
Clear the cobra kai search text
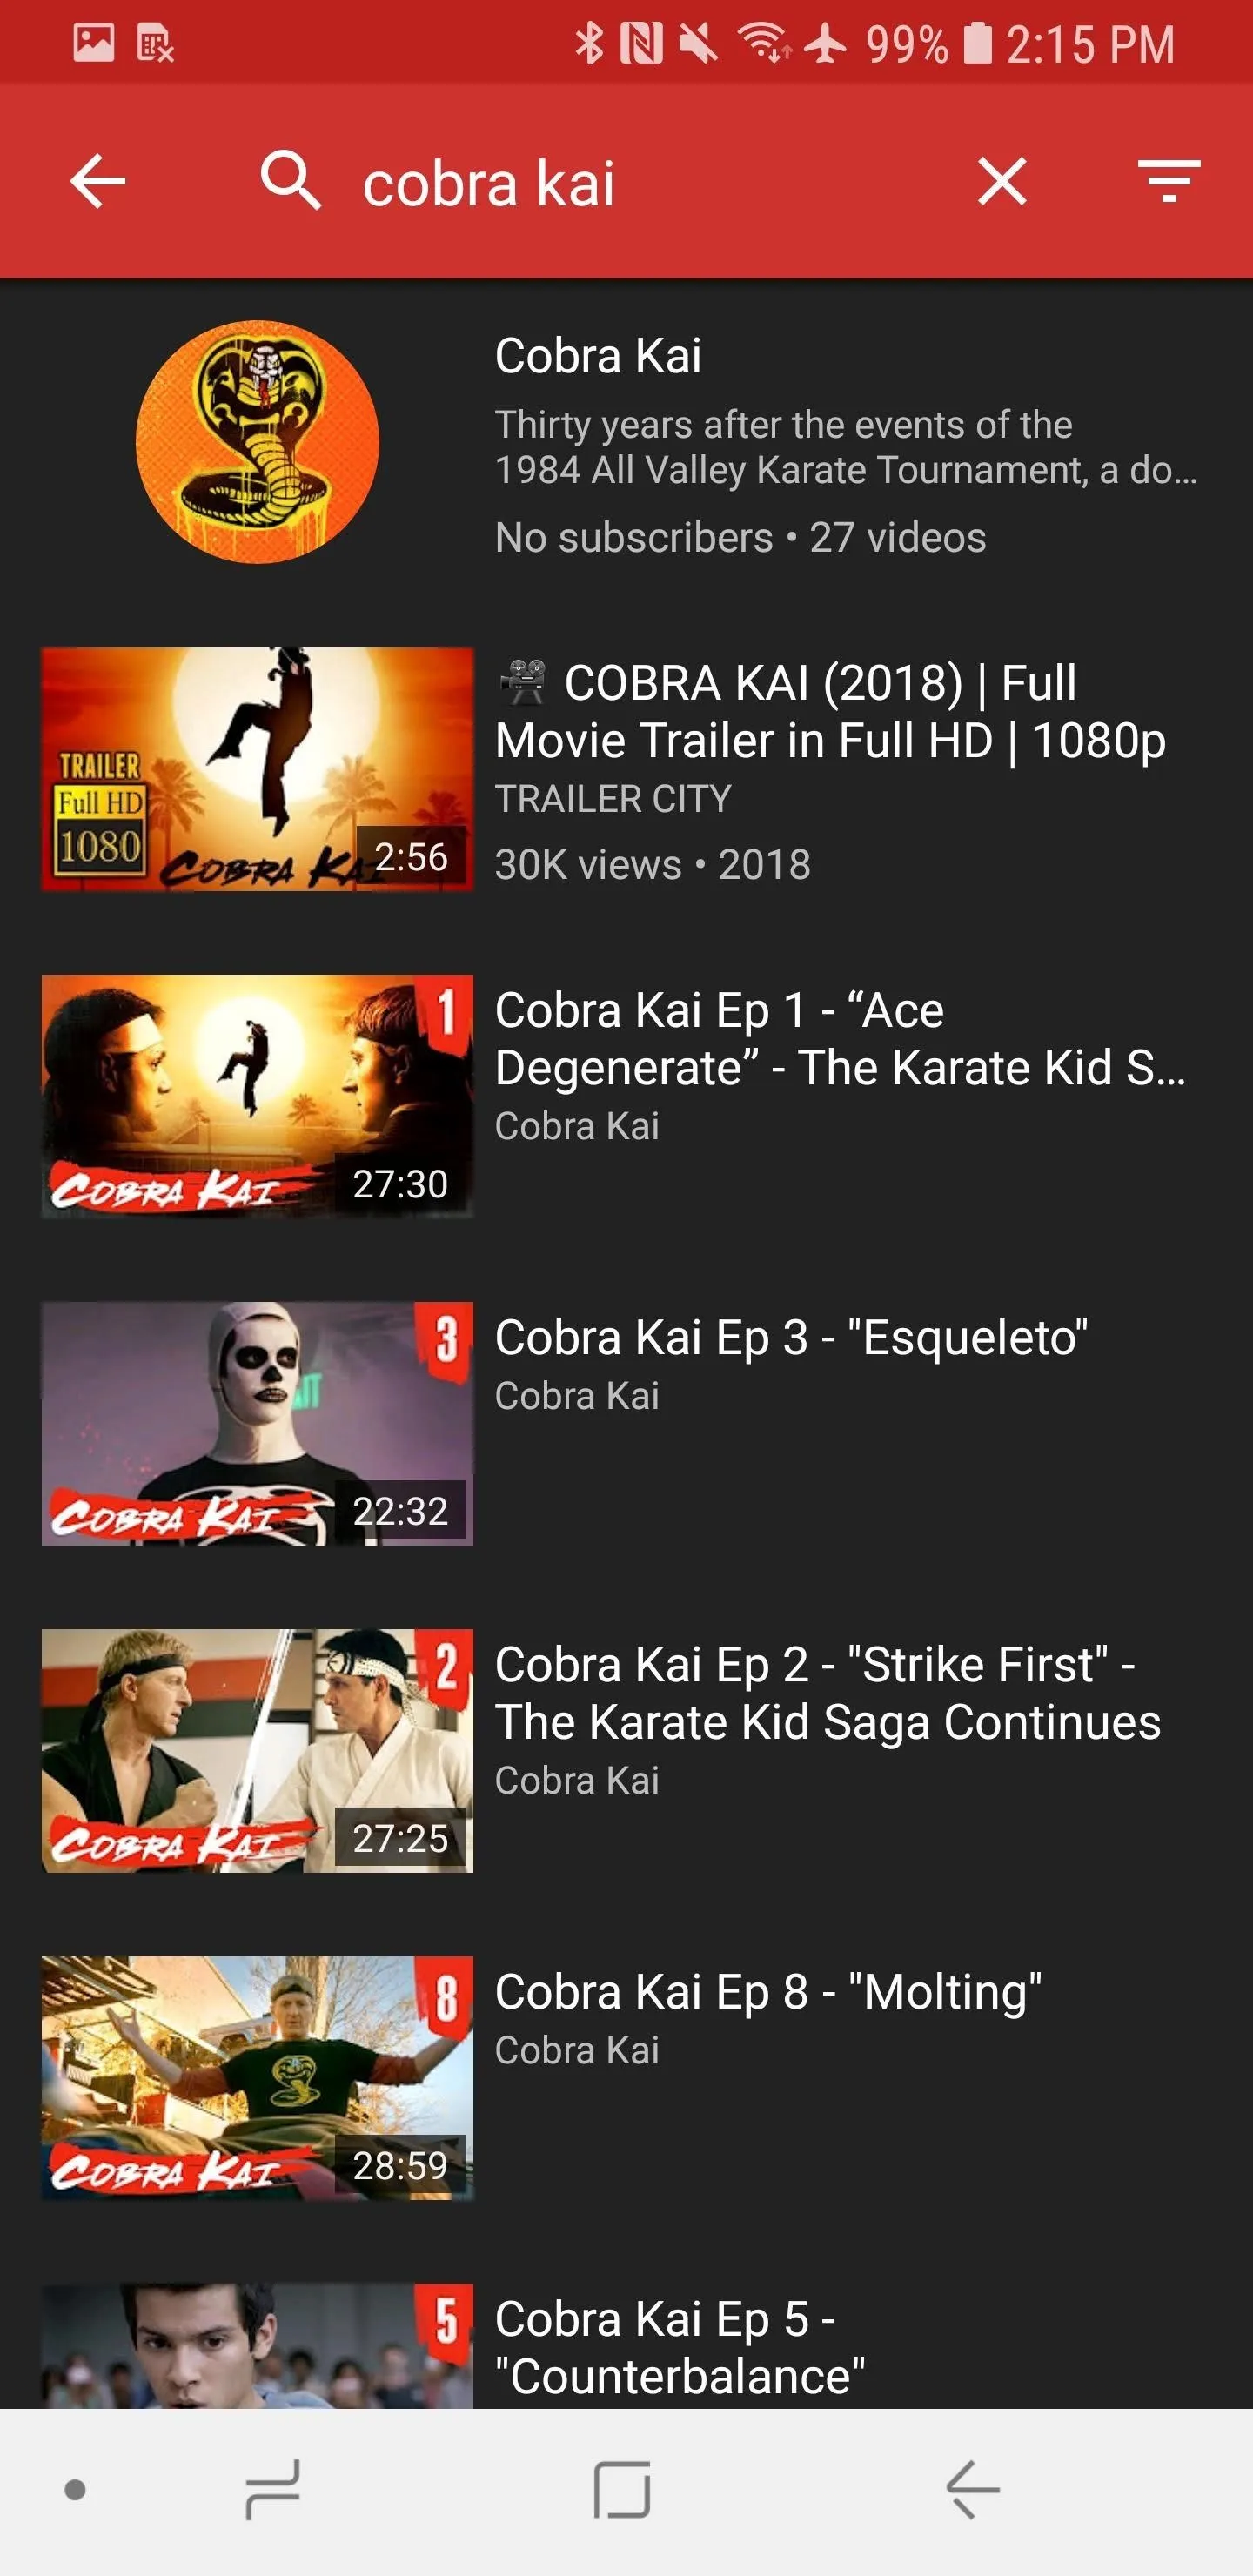click(1002, 181)
